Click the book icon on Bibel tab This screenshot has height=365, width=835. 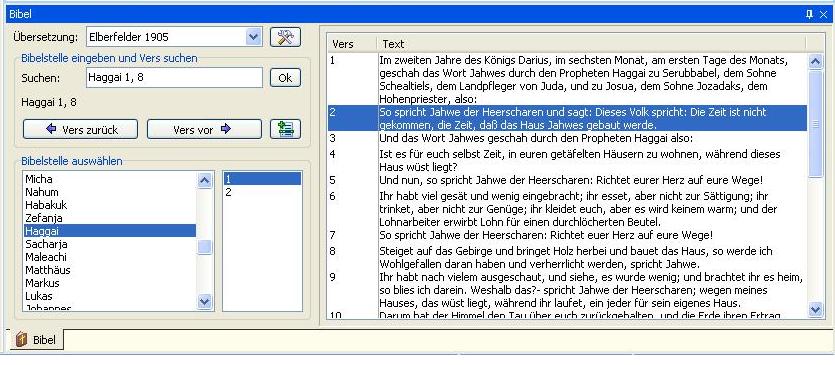point(22,339)
